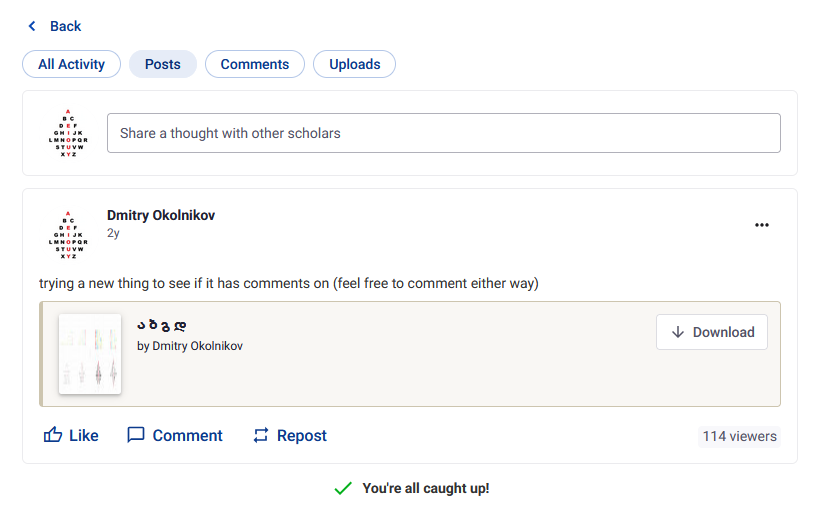The width and height of the screenshot is (817, 514).
Task: Click the Comment speech bubble icon
Action: point(136,435)
